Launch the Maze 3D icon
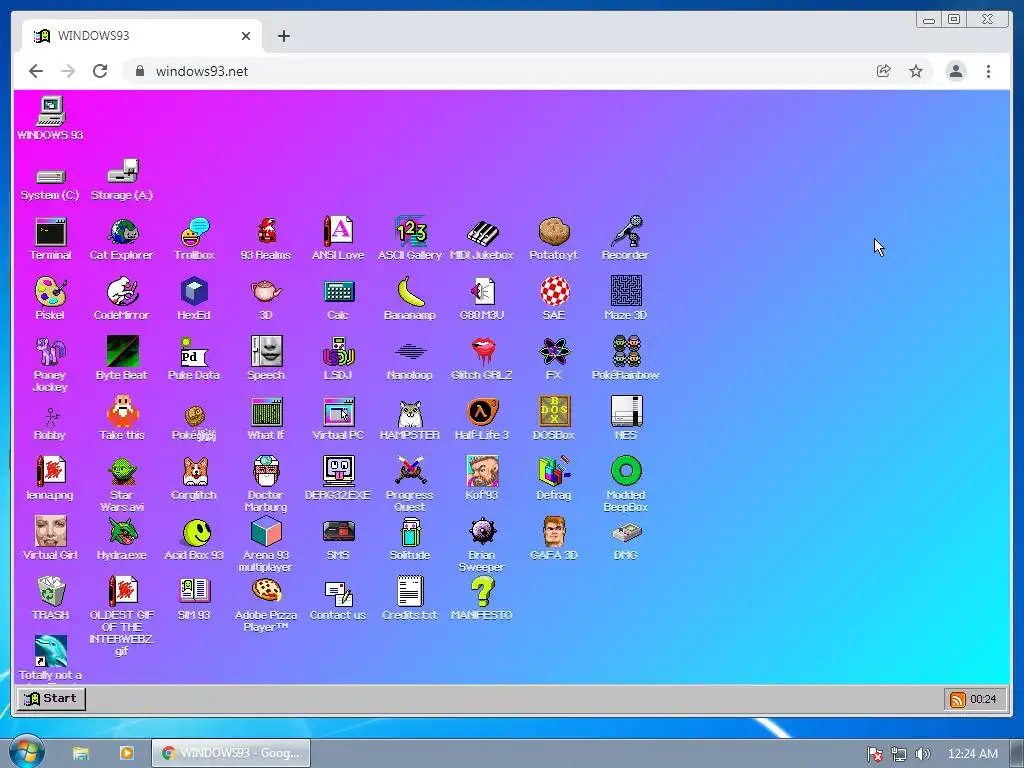The image size is (1024, 768). [x=626, y=292]
